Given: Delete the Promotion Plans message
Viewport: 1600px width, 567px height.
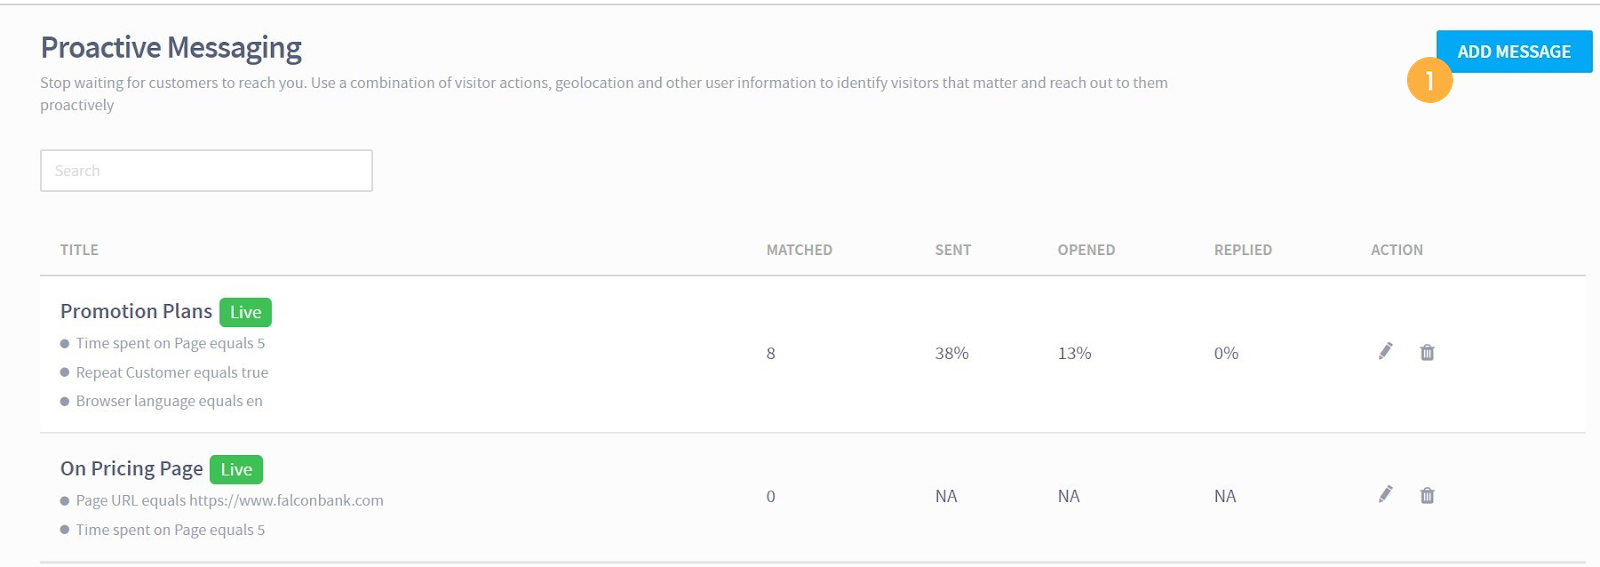Looking at the screenshot, I should click(x=1427, y=352).
